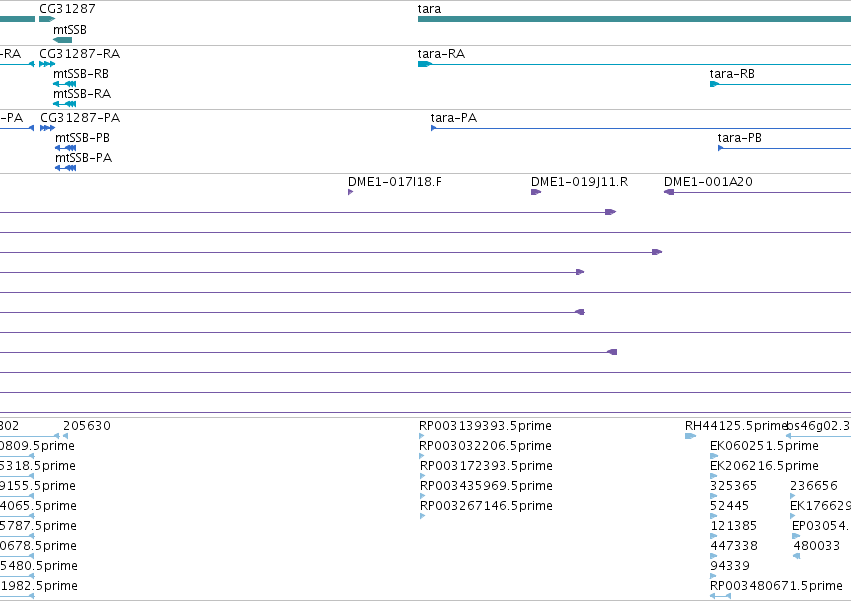
Task: Click the mtSSB gene name label
Action: [70, 29]
